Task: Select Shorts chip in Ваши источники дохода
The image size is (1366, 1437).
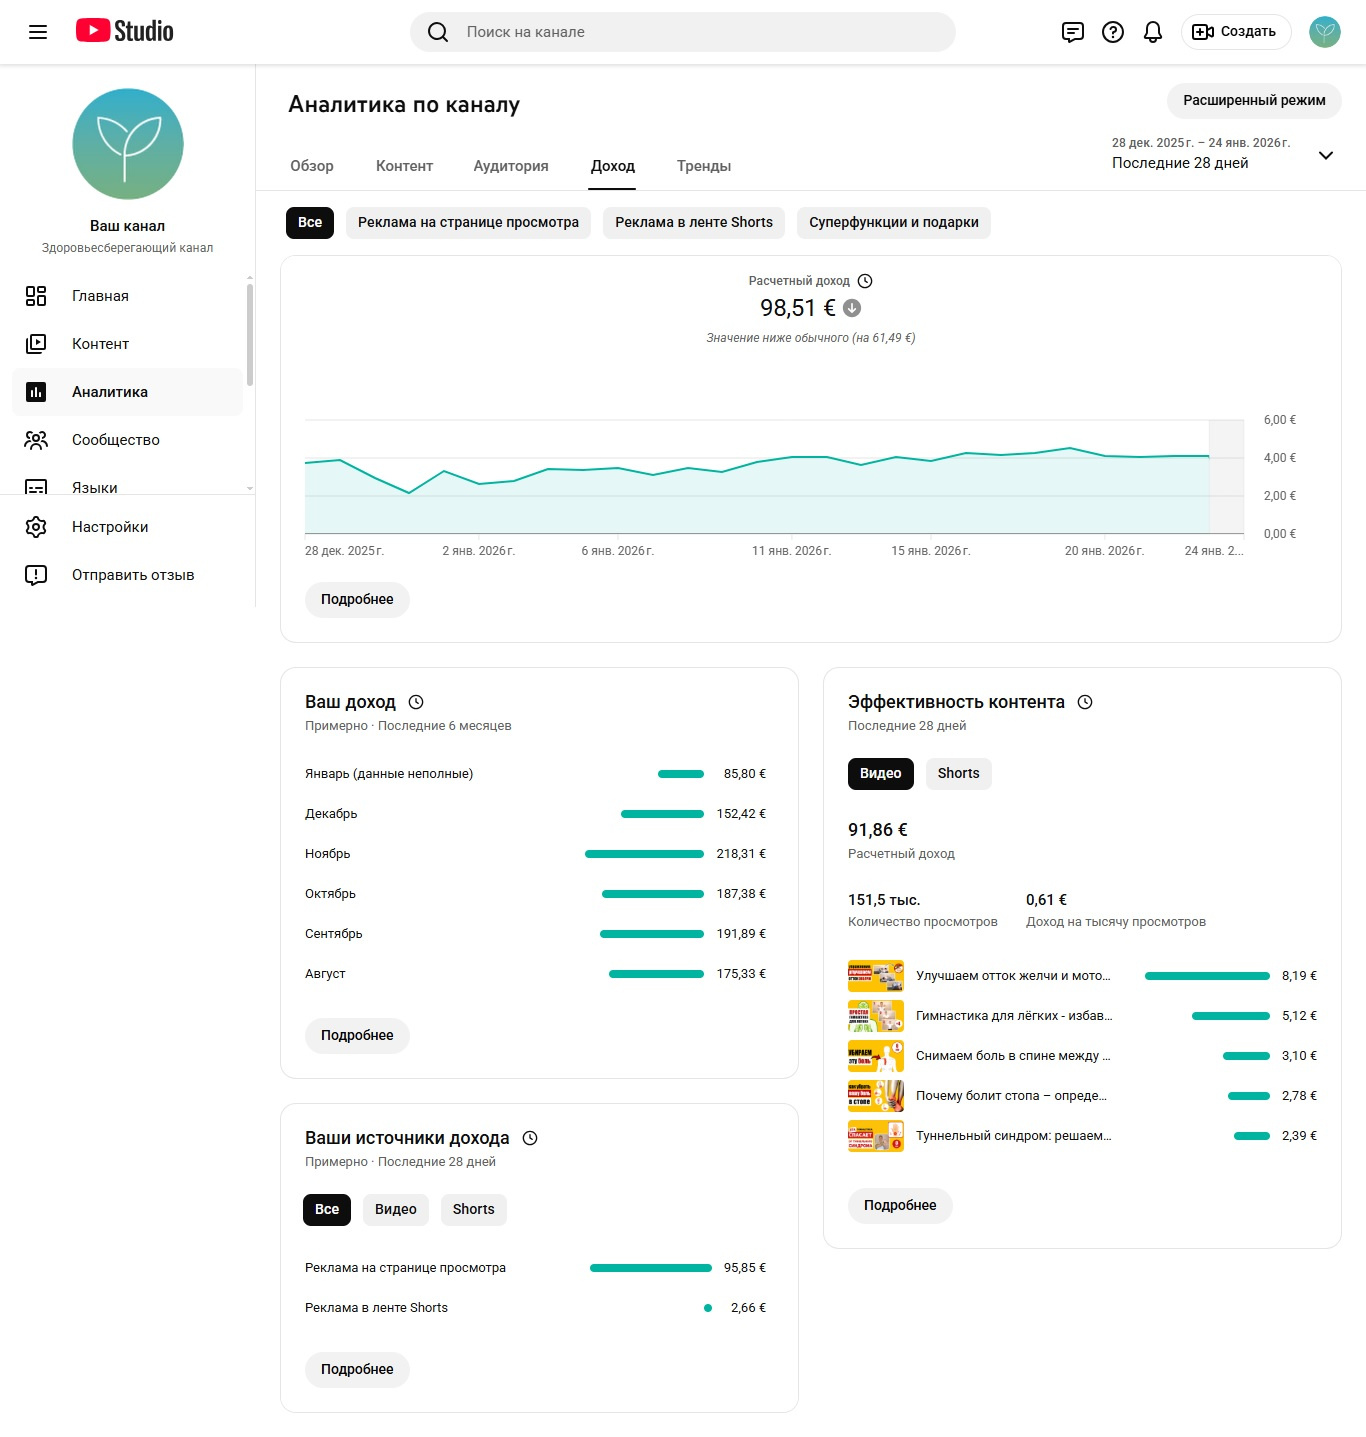Action: pos(474,1210)
